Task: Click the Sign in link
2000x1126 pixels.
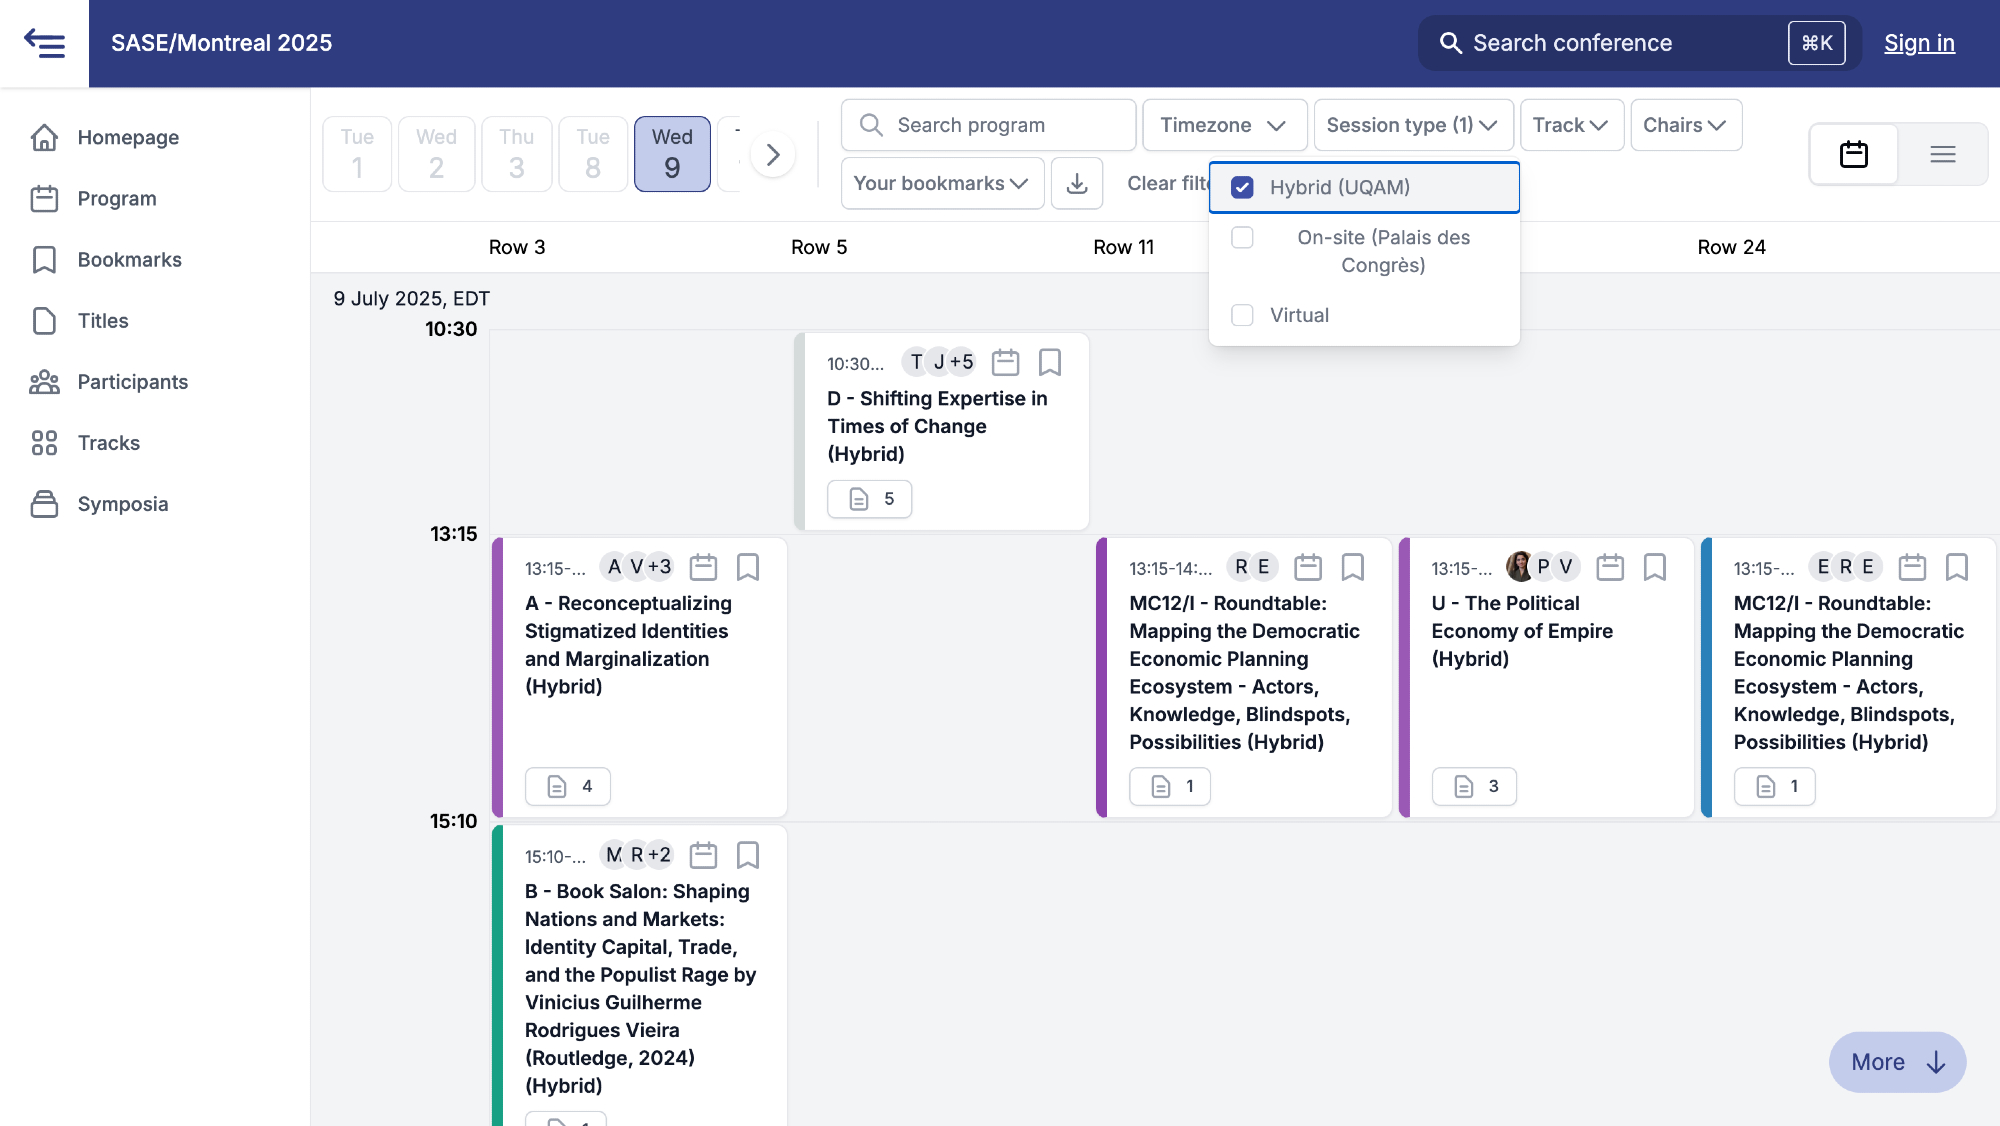Action: (x=1918, y=43)
